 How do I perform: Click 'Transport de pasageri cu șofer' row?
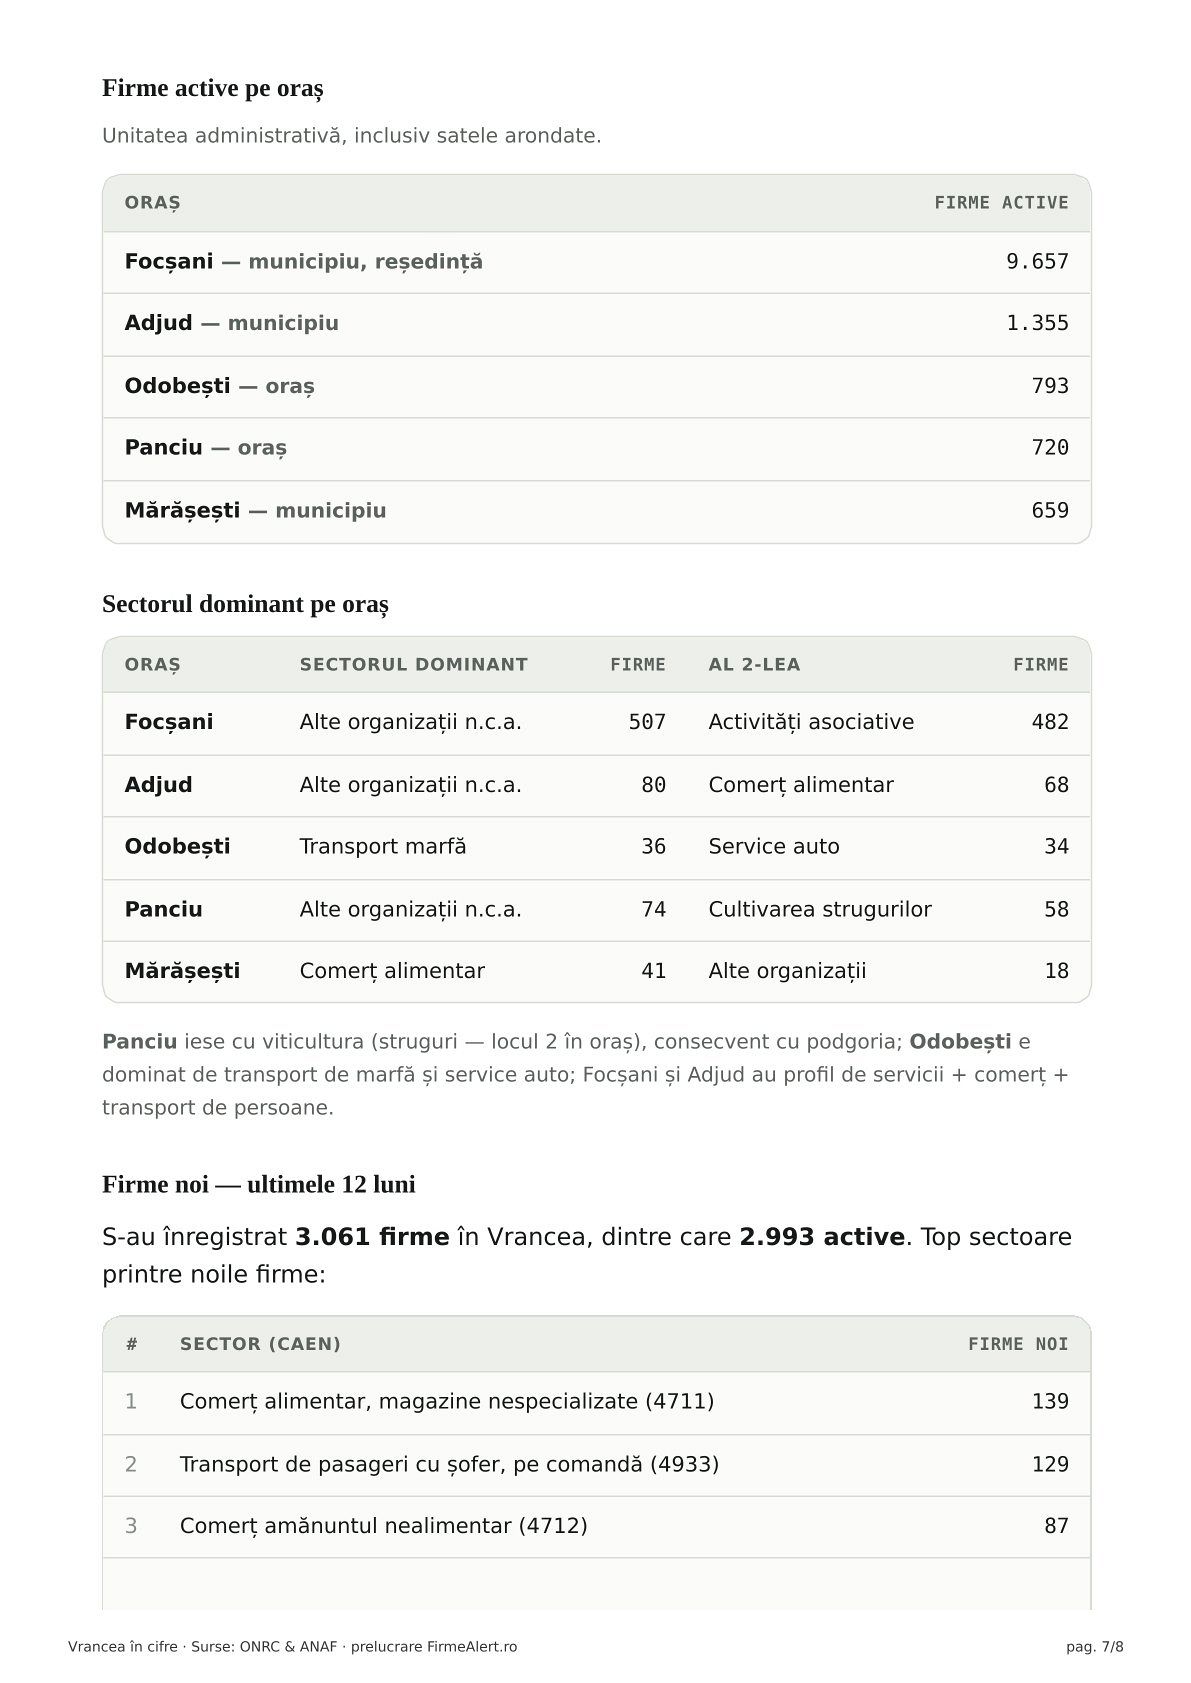[596, 1465]
